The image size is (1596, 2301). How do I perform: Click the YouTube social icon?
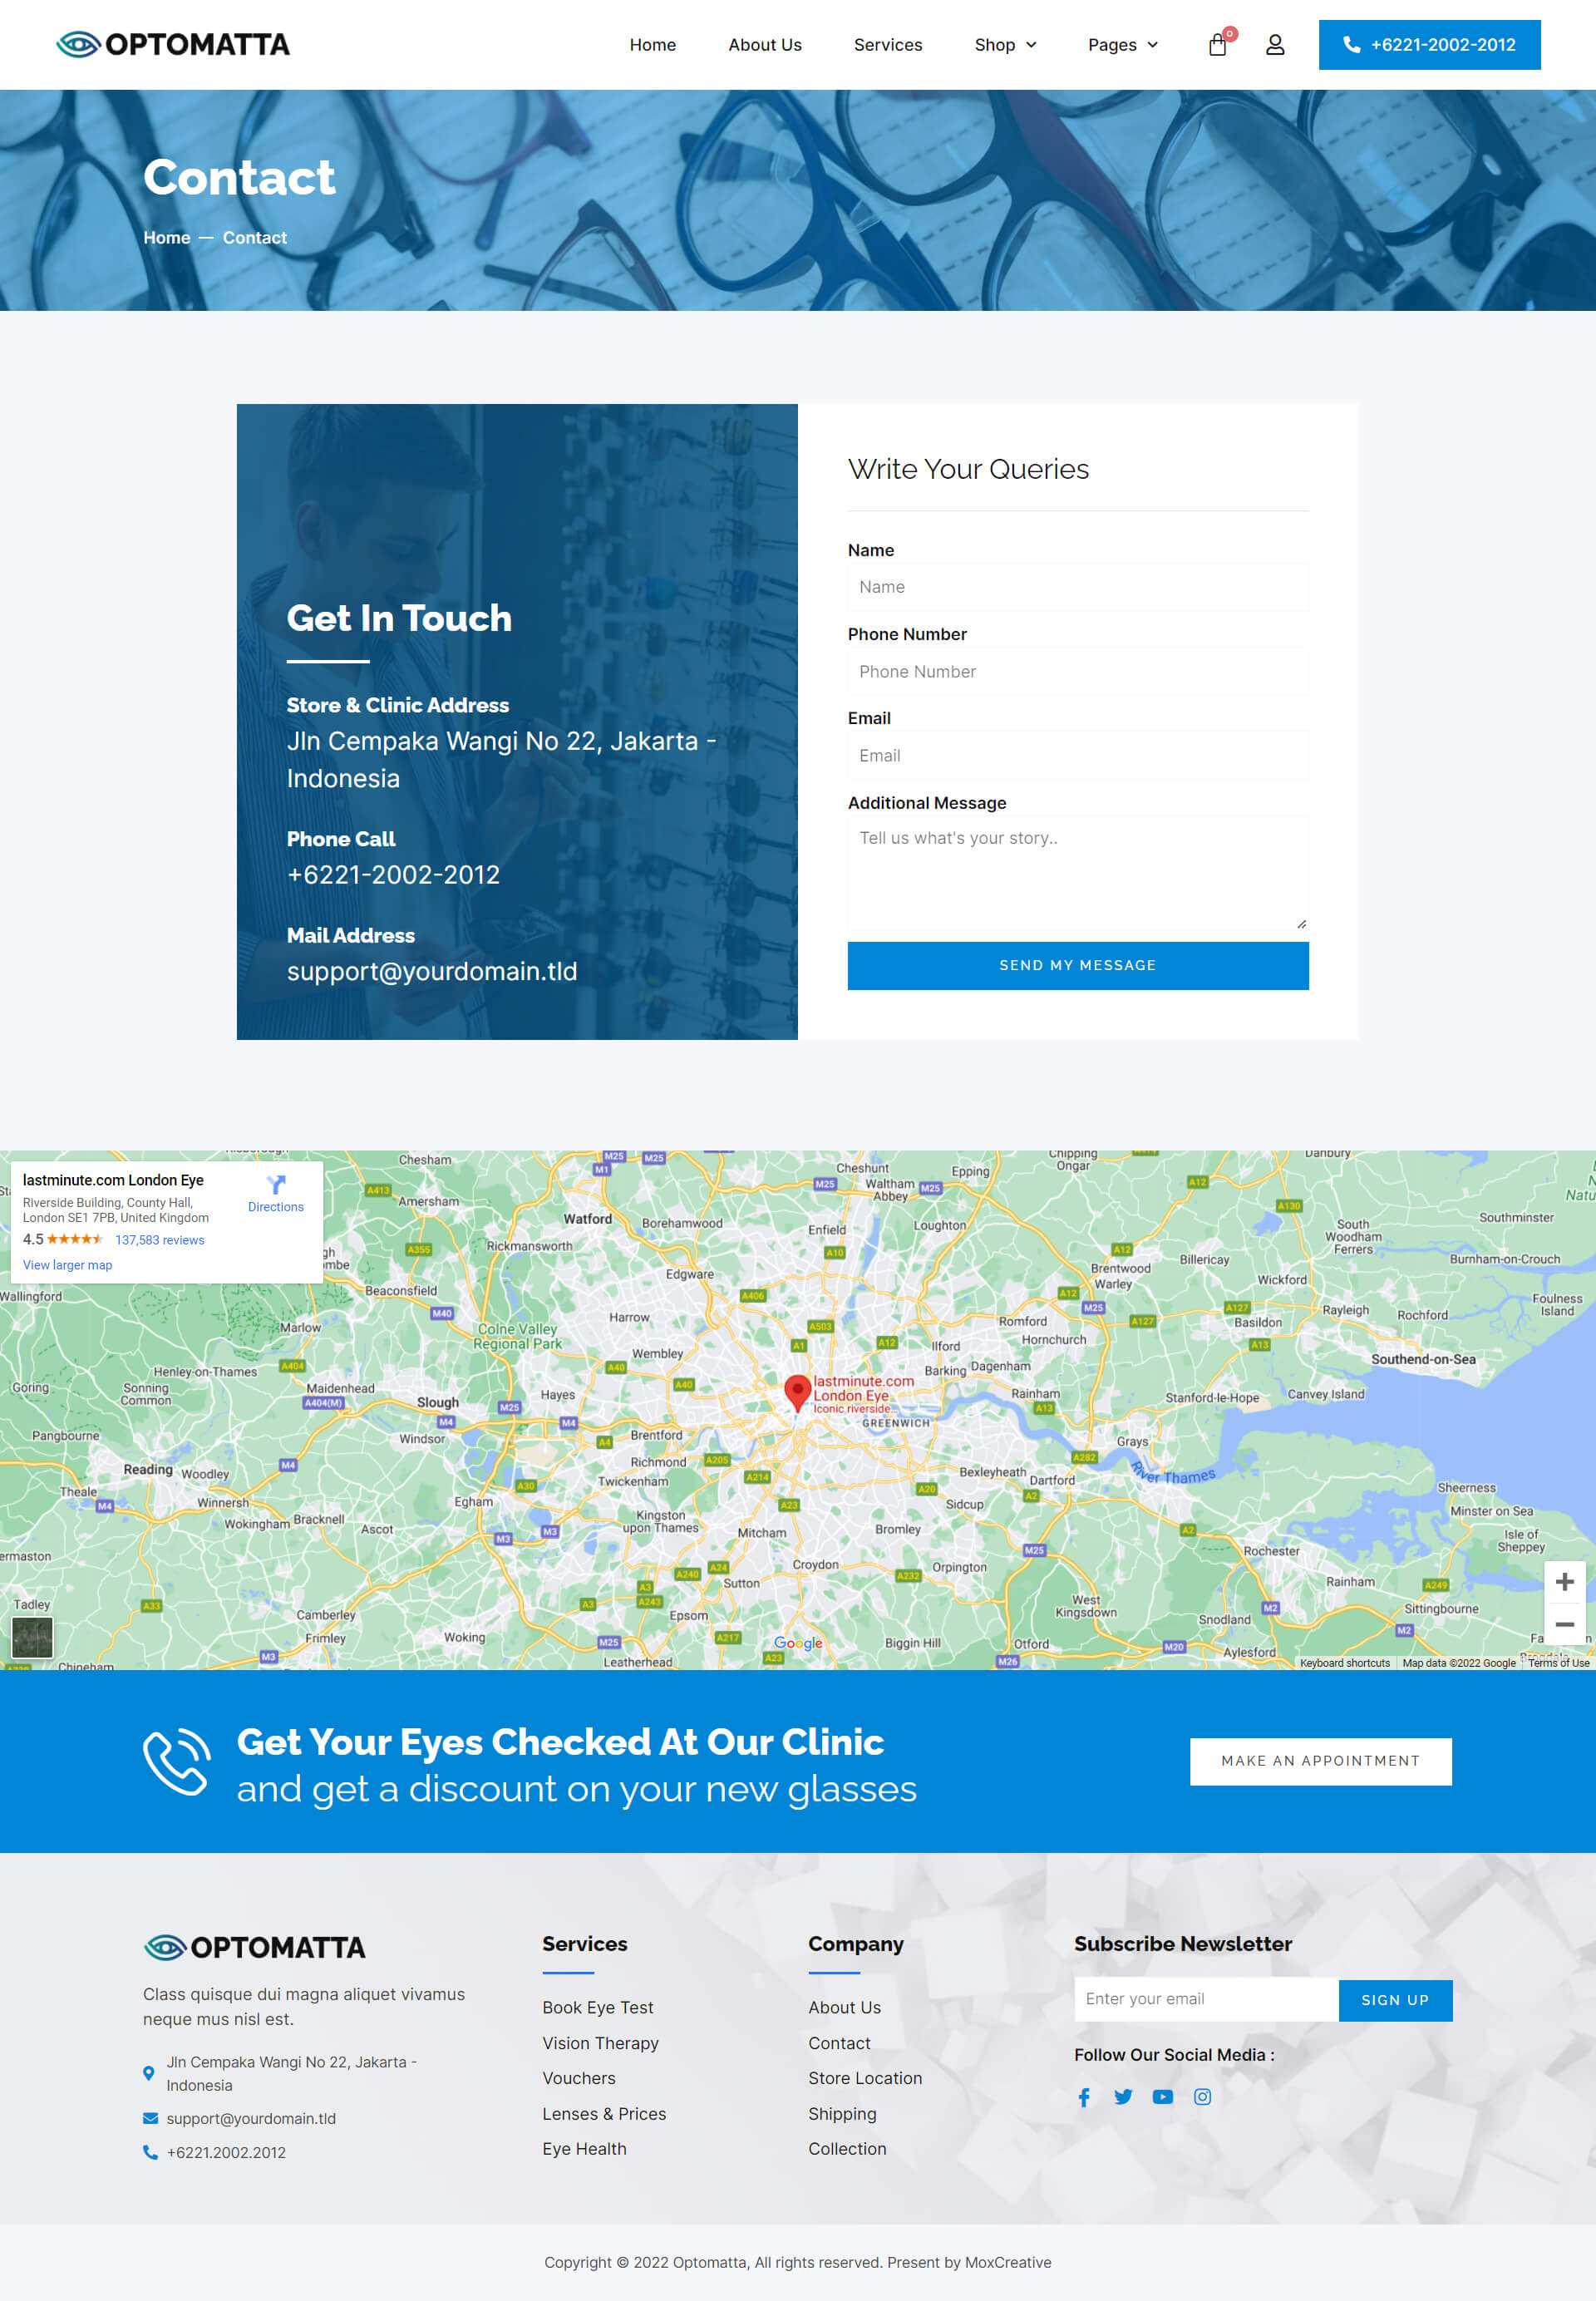click(x=1162, y=2097)
